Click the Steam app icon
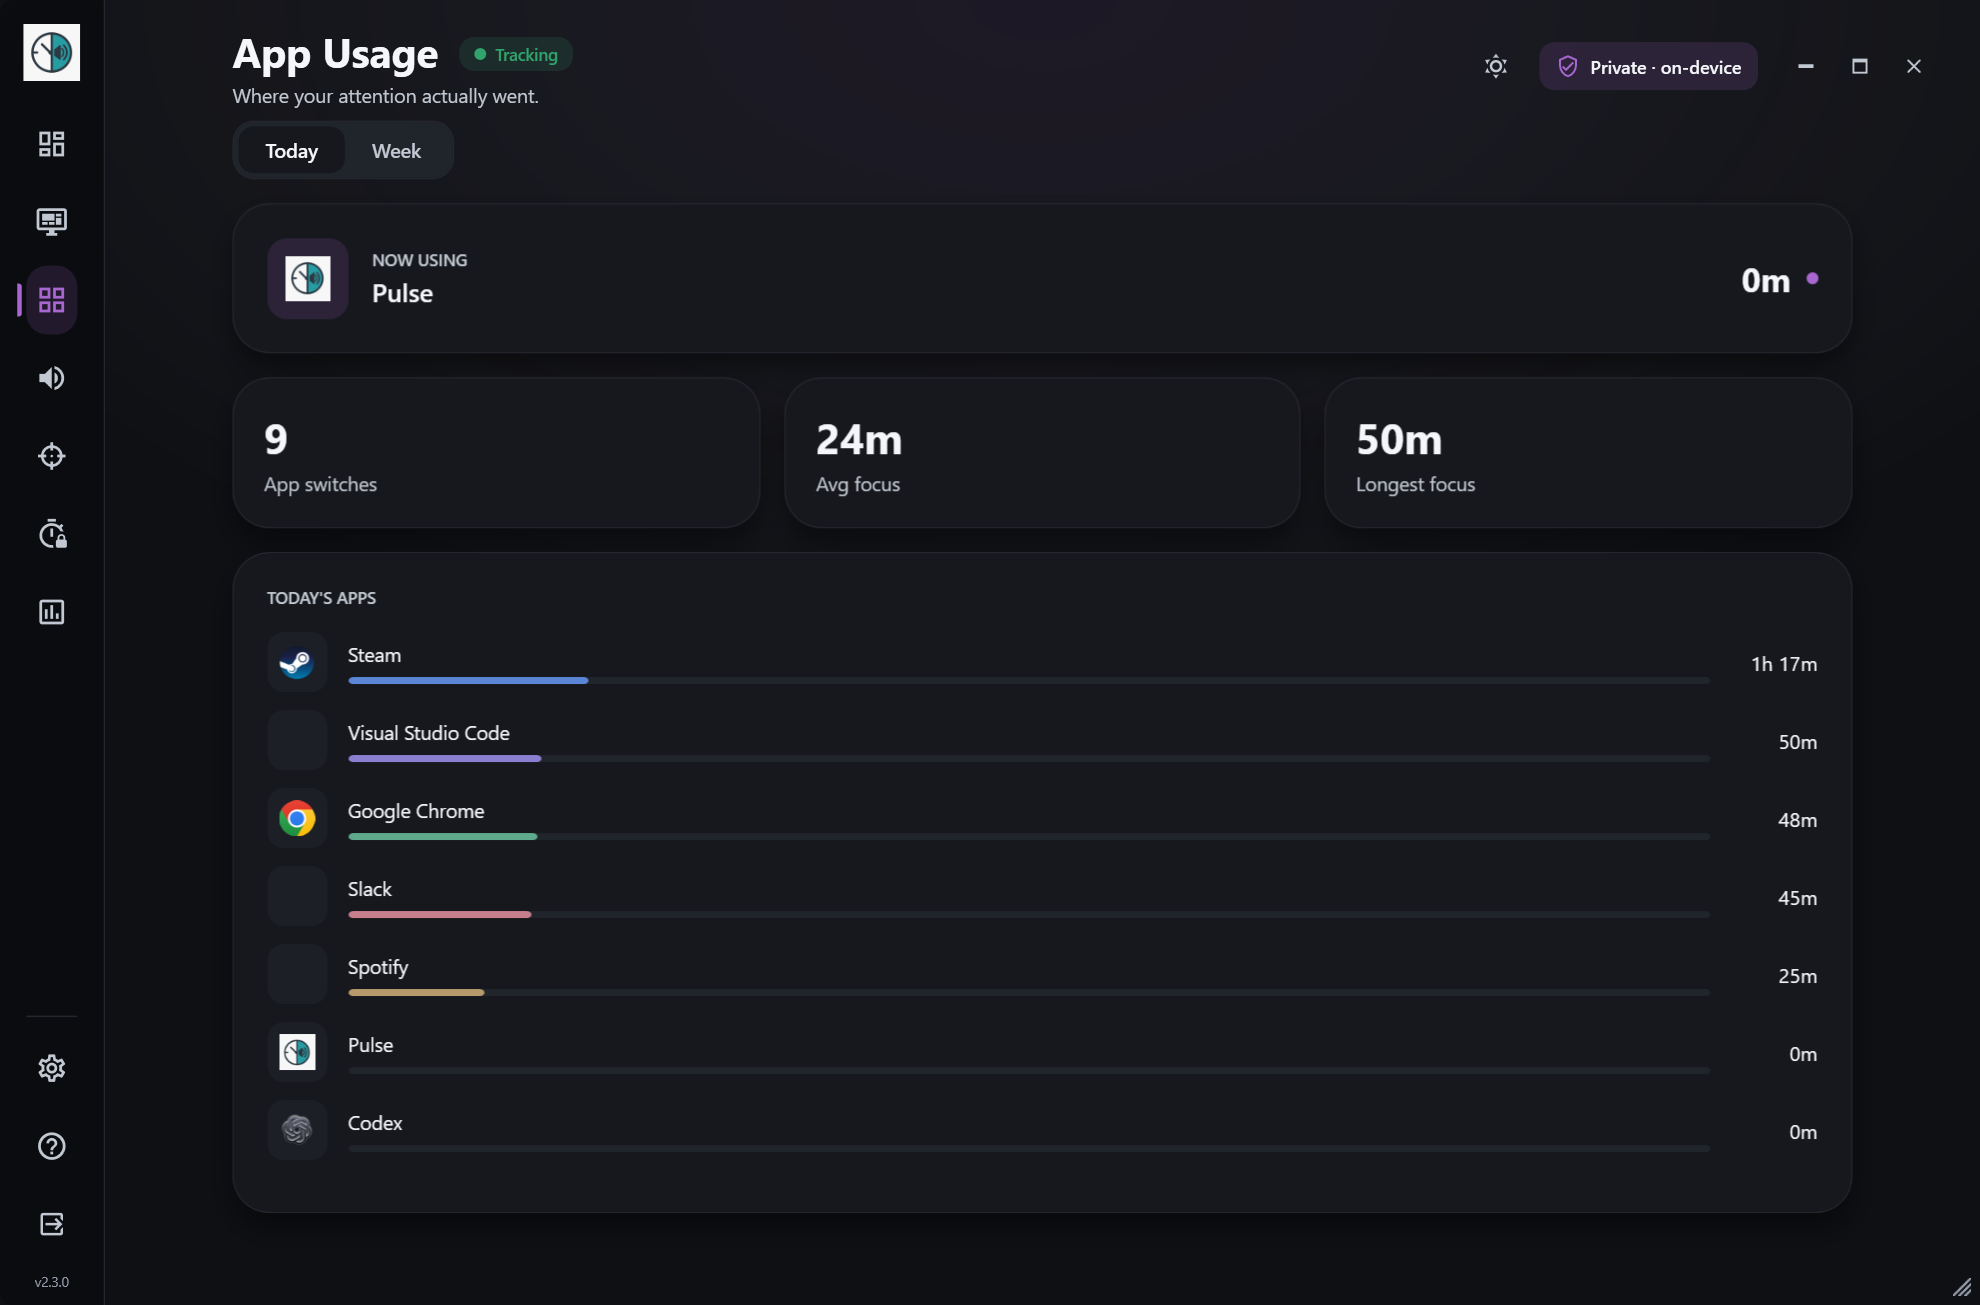 [297, 662]
